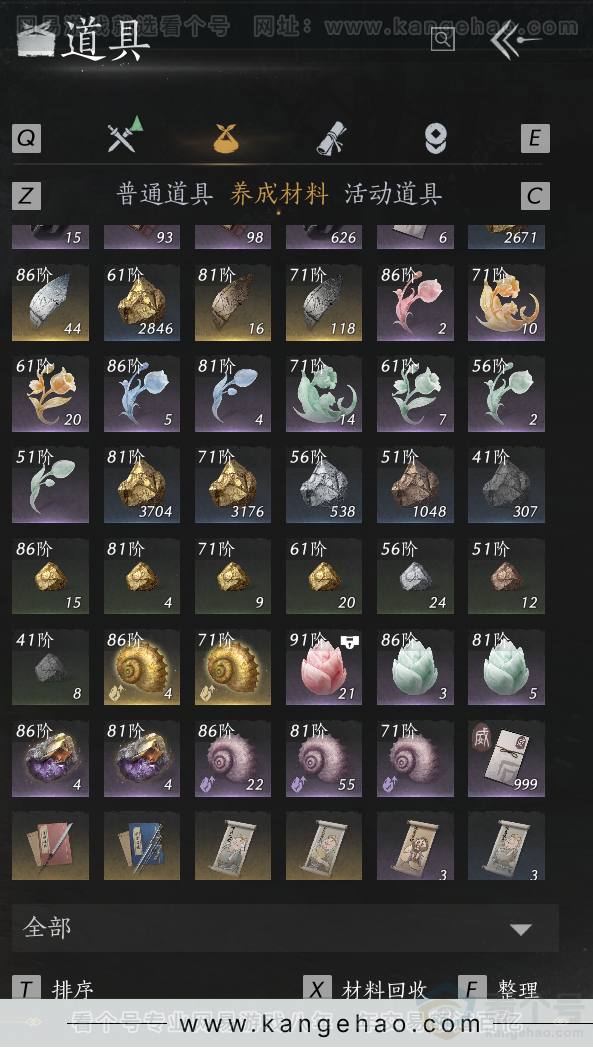Select the 86阶 purple crystal ore item

coord(50,758)
